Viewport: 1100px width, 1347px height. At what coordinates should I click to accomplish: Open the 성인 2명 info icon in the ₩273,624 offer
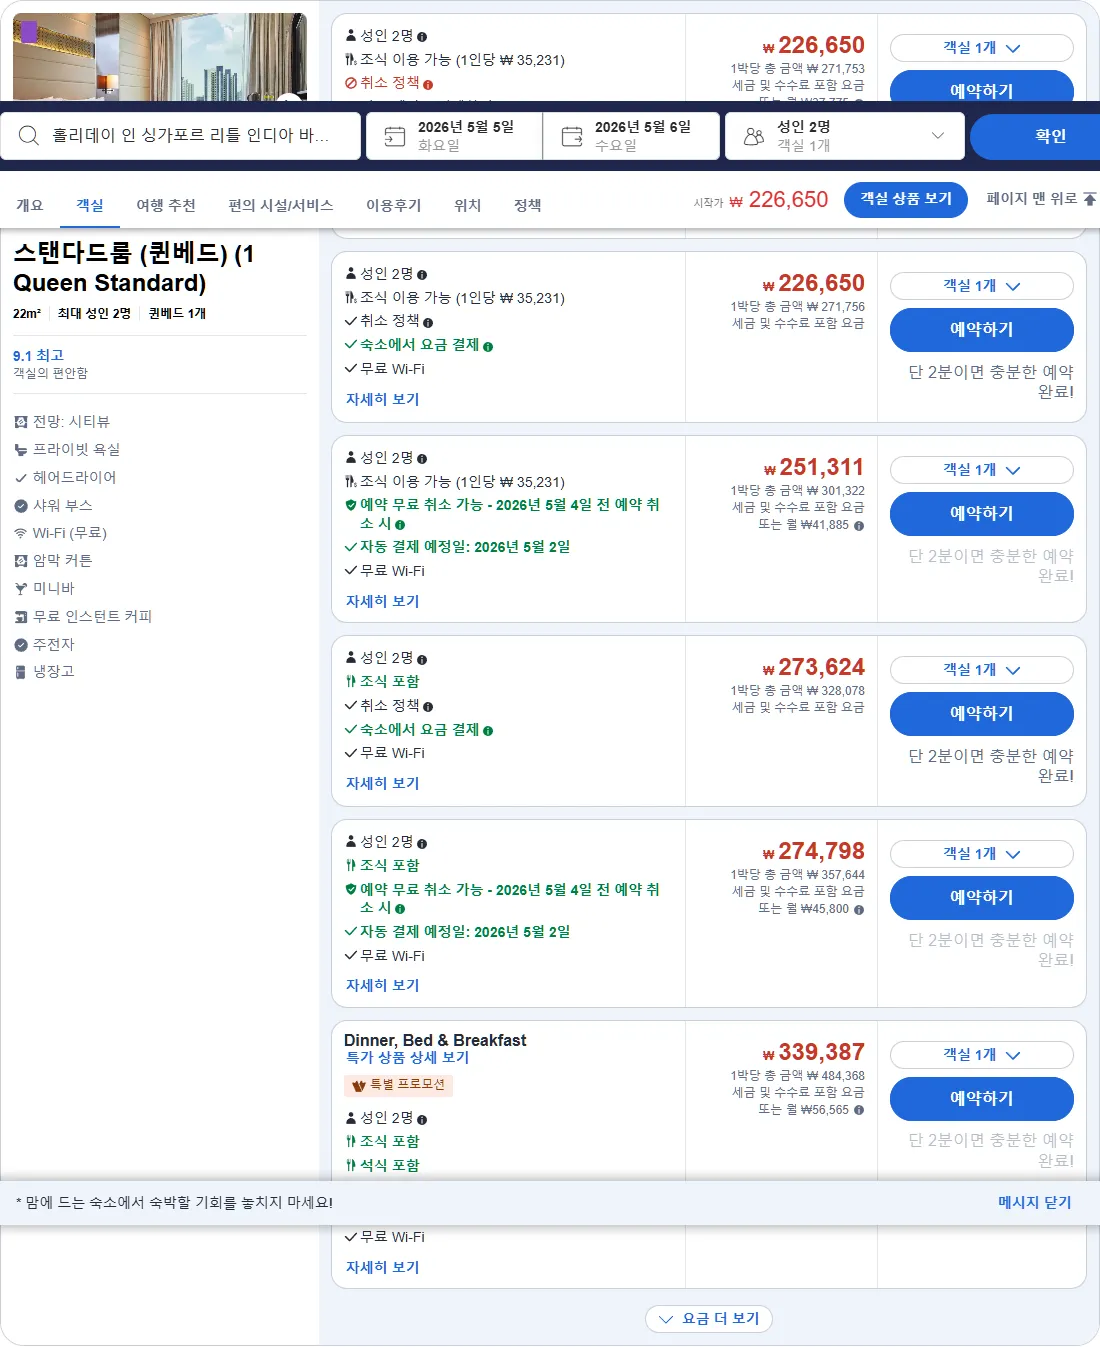click(422, 659)
